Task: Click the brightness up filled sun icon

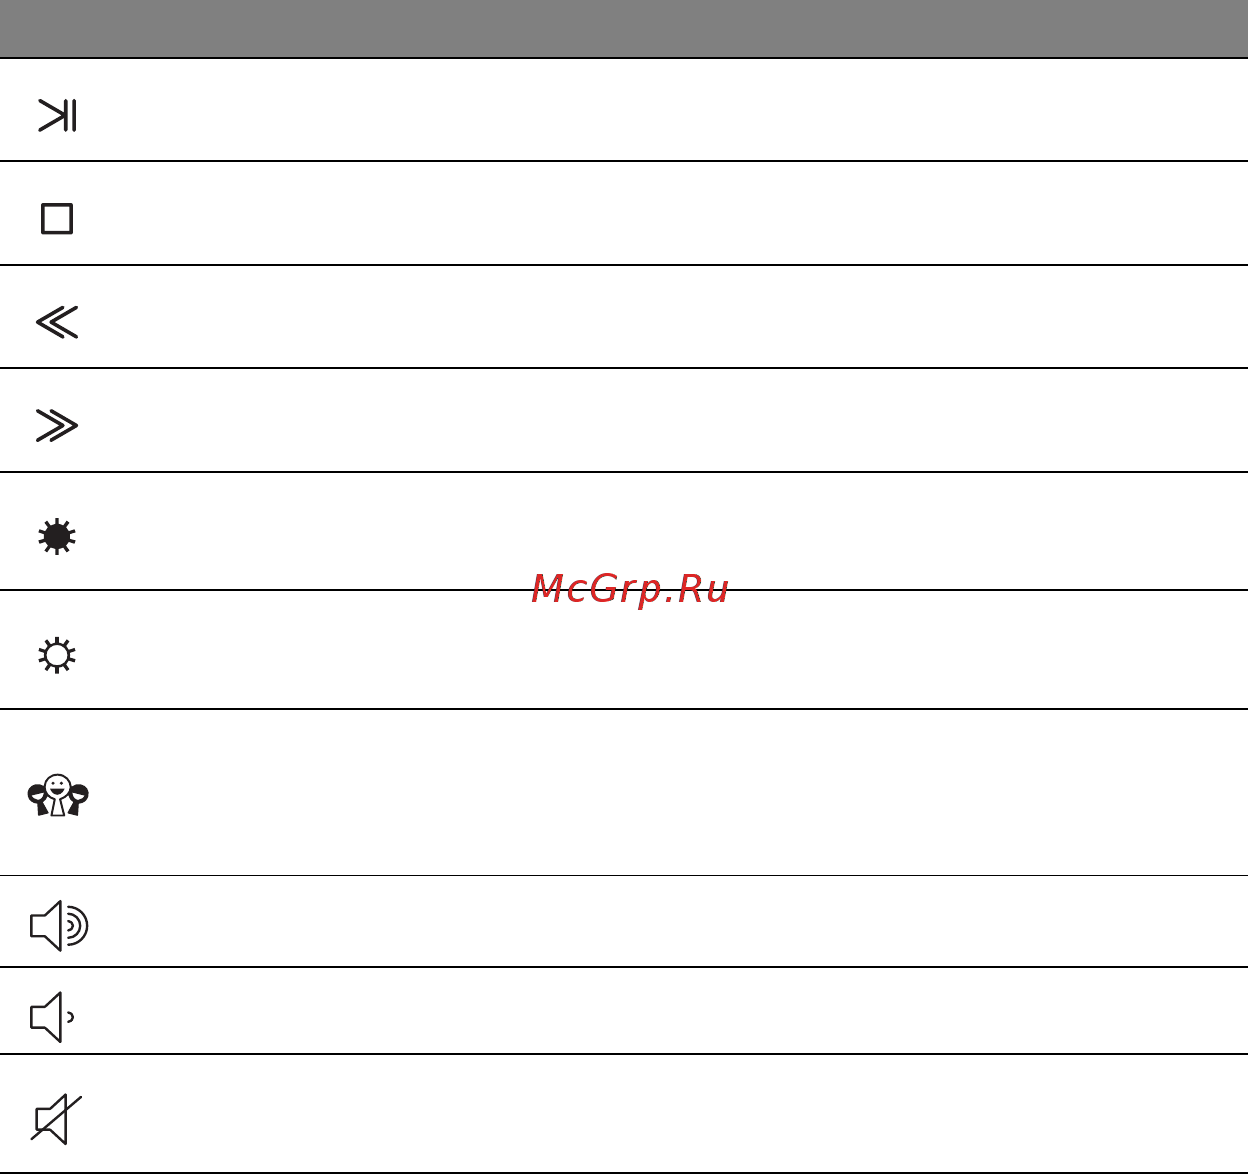Action: (x=57, y=537)
